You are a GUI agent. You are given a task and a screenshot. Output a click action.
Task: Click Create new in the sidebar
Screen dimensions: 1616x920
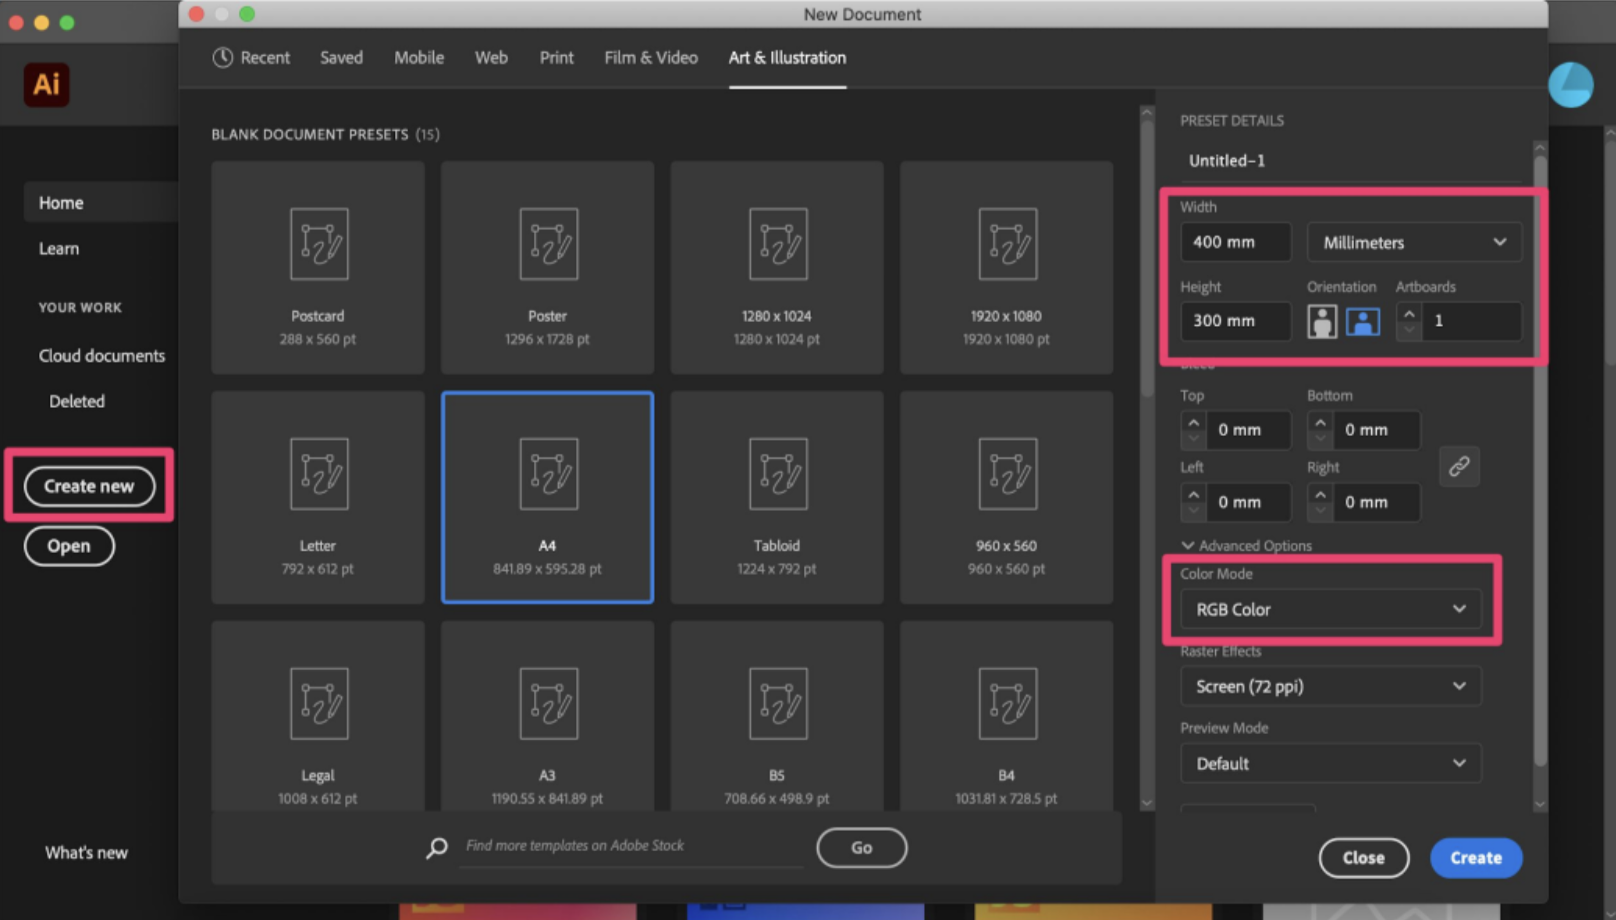(x=89, y=486)
